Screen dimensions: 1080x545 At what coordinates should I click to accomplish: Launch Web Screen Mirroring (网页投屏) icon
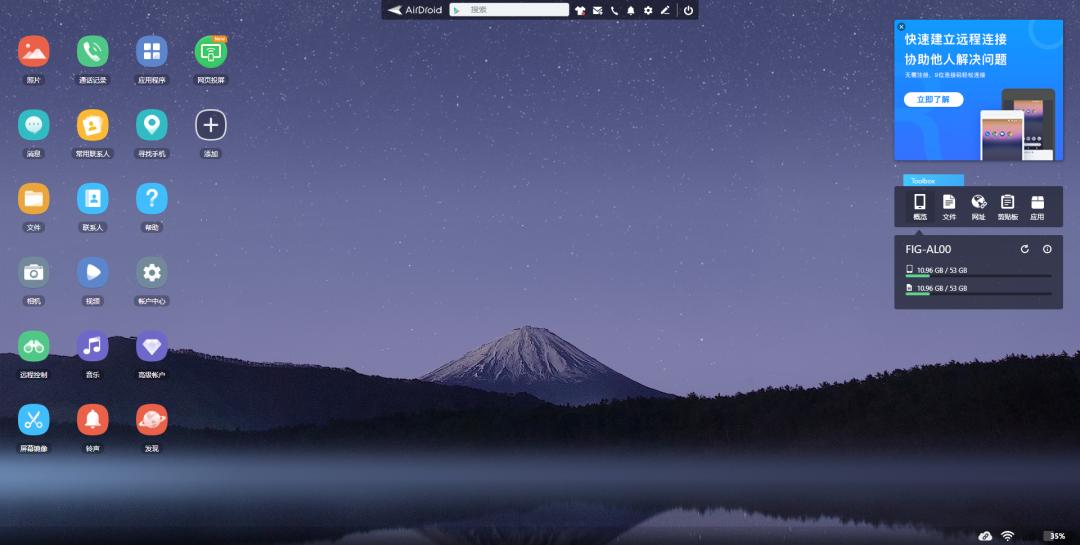(211, 52)
